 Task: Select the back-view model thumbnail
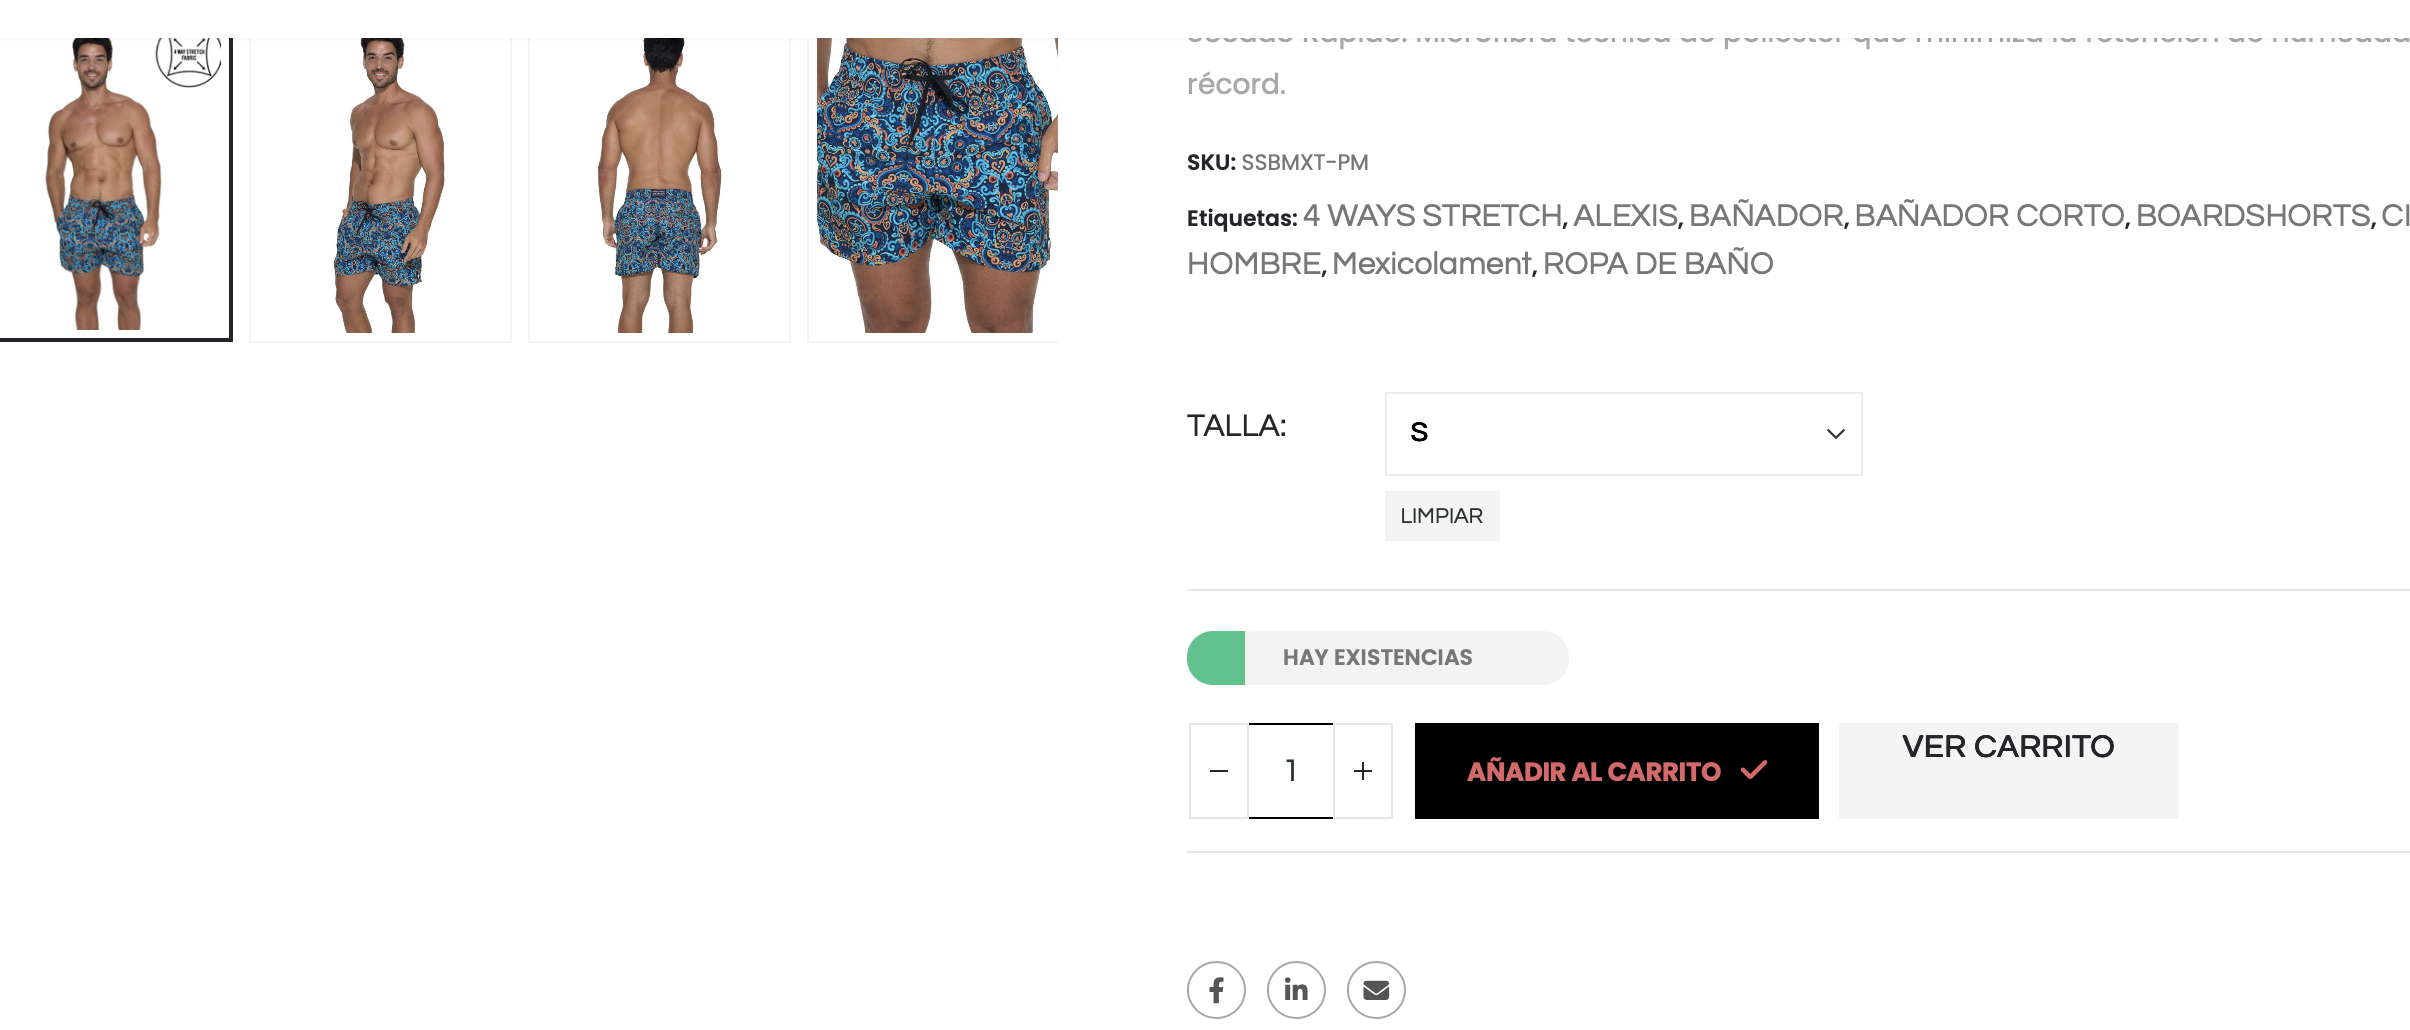659,188
